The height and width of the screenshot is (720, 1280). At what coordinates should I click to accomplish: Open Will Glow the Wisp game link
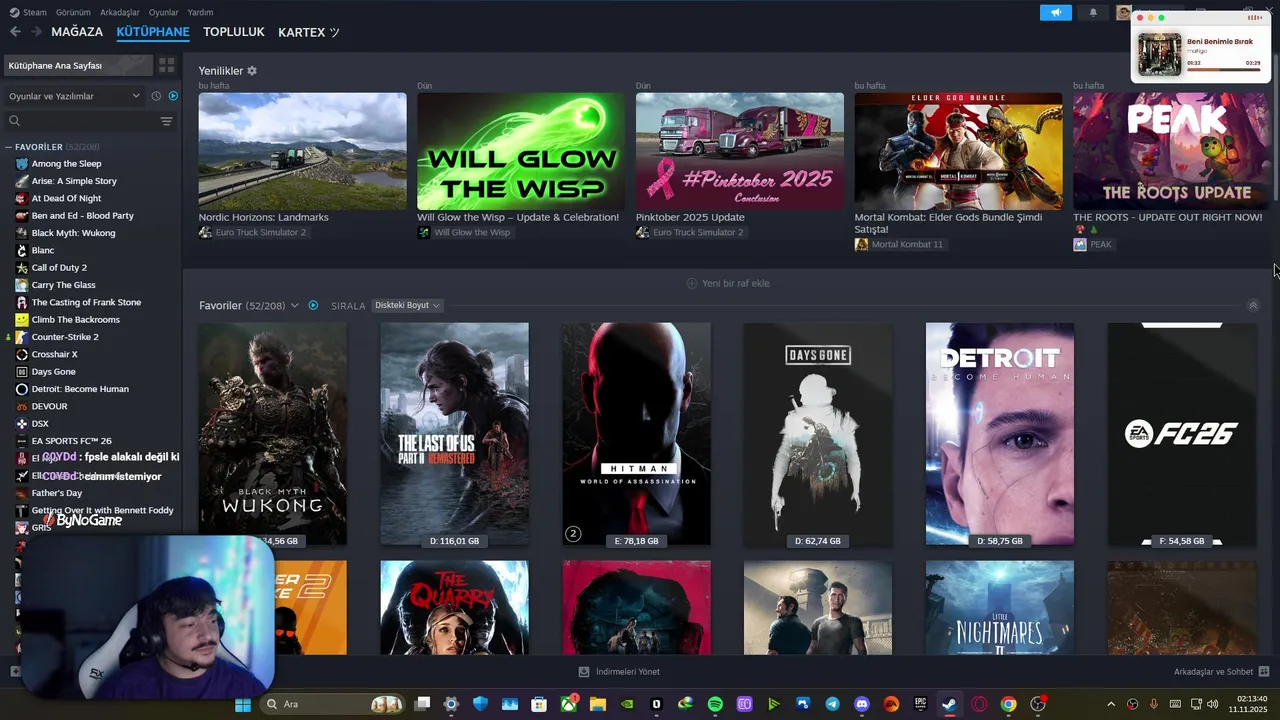[x=464, y=232]
